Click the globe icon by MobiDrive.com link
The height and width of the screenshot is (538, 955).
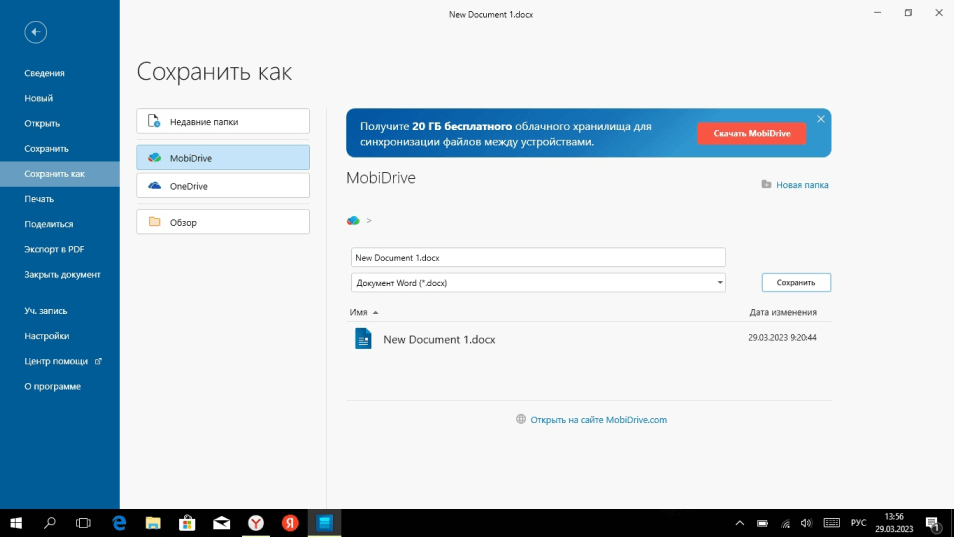(521, 419)
